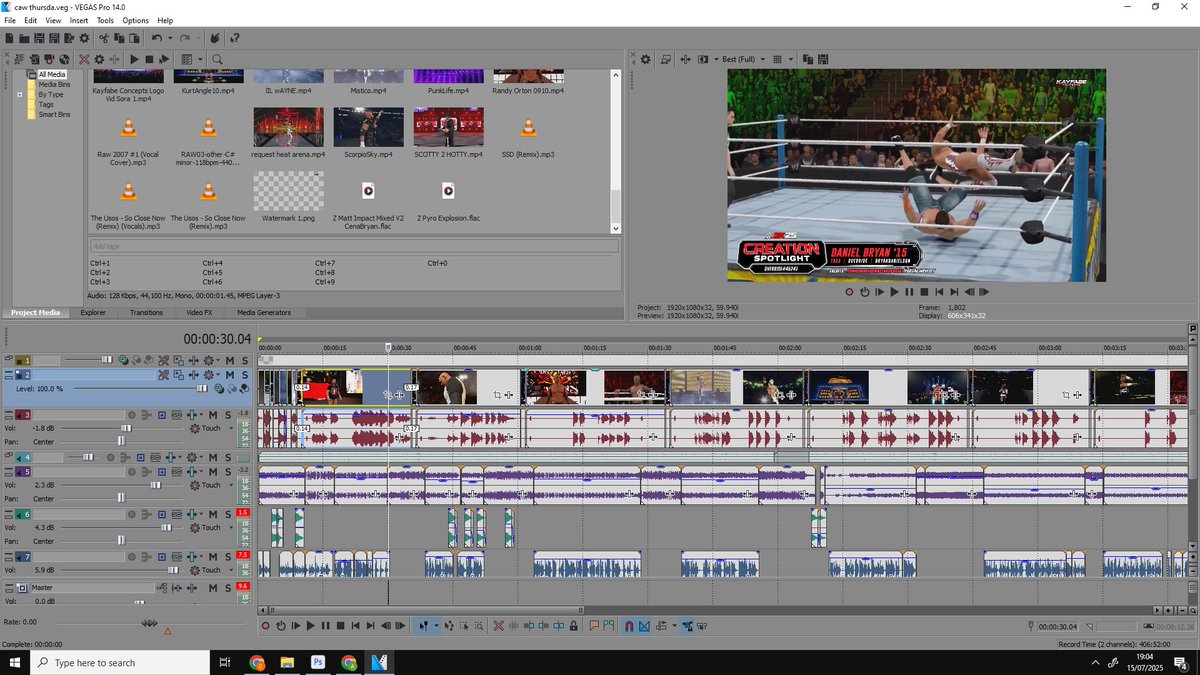1200x675 pixels.
Task: Select Media Bins in the tree
Action: 54,84
